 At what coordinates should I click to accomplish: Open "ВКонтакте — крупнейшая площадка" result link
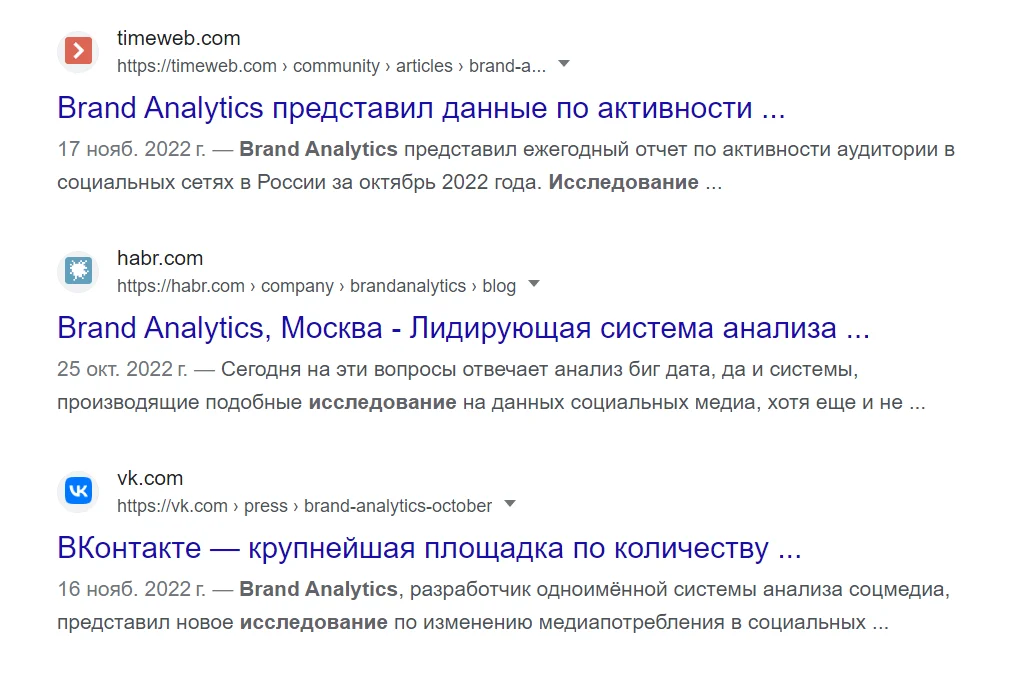(429, 548)
